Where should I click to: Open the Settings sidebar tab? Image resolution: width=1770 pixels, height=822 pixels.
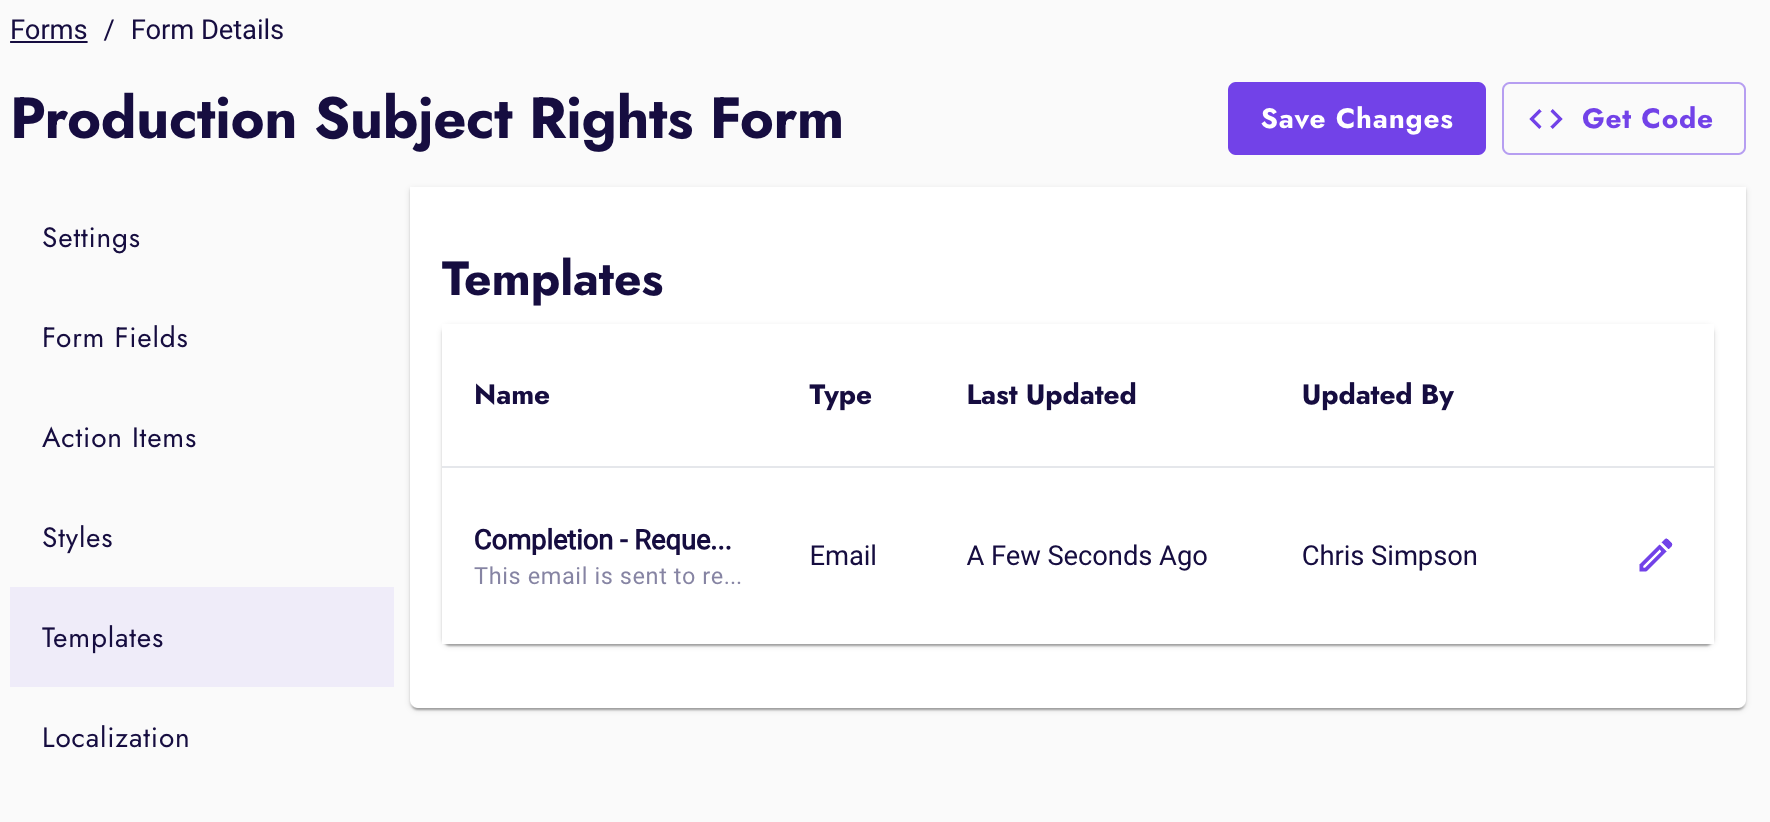tap(91, 238)
